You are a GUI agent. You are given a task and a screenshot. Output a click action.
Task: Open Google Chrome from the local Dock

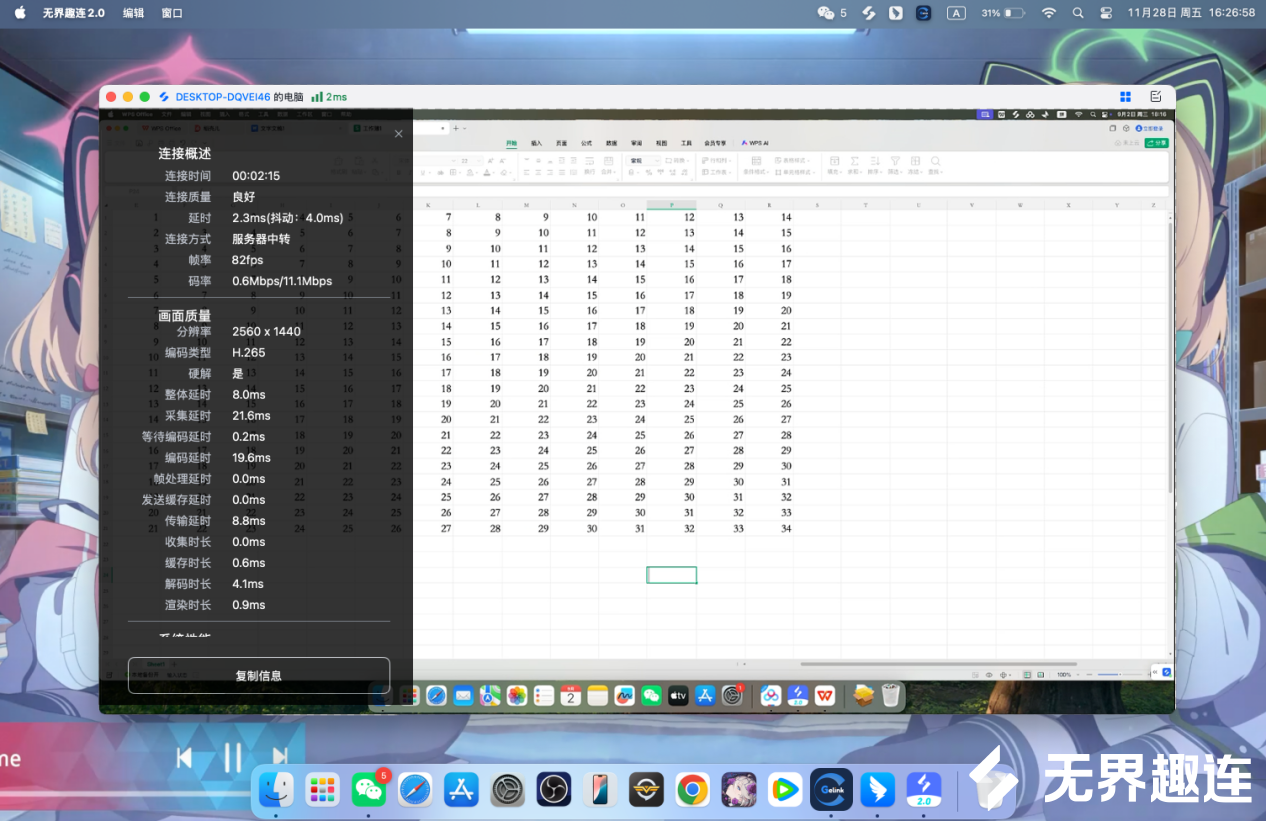click(692, 790)
